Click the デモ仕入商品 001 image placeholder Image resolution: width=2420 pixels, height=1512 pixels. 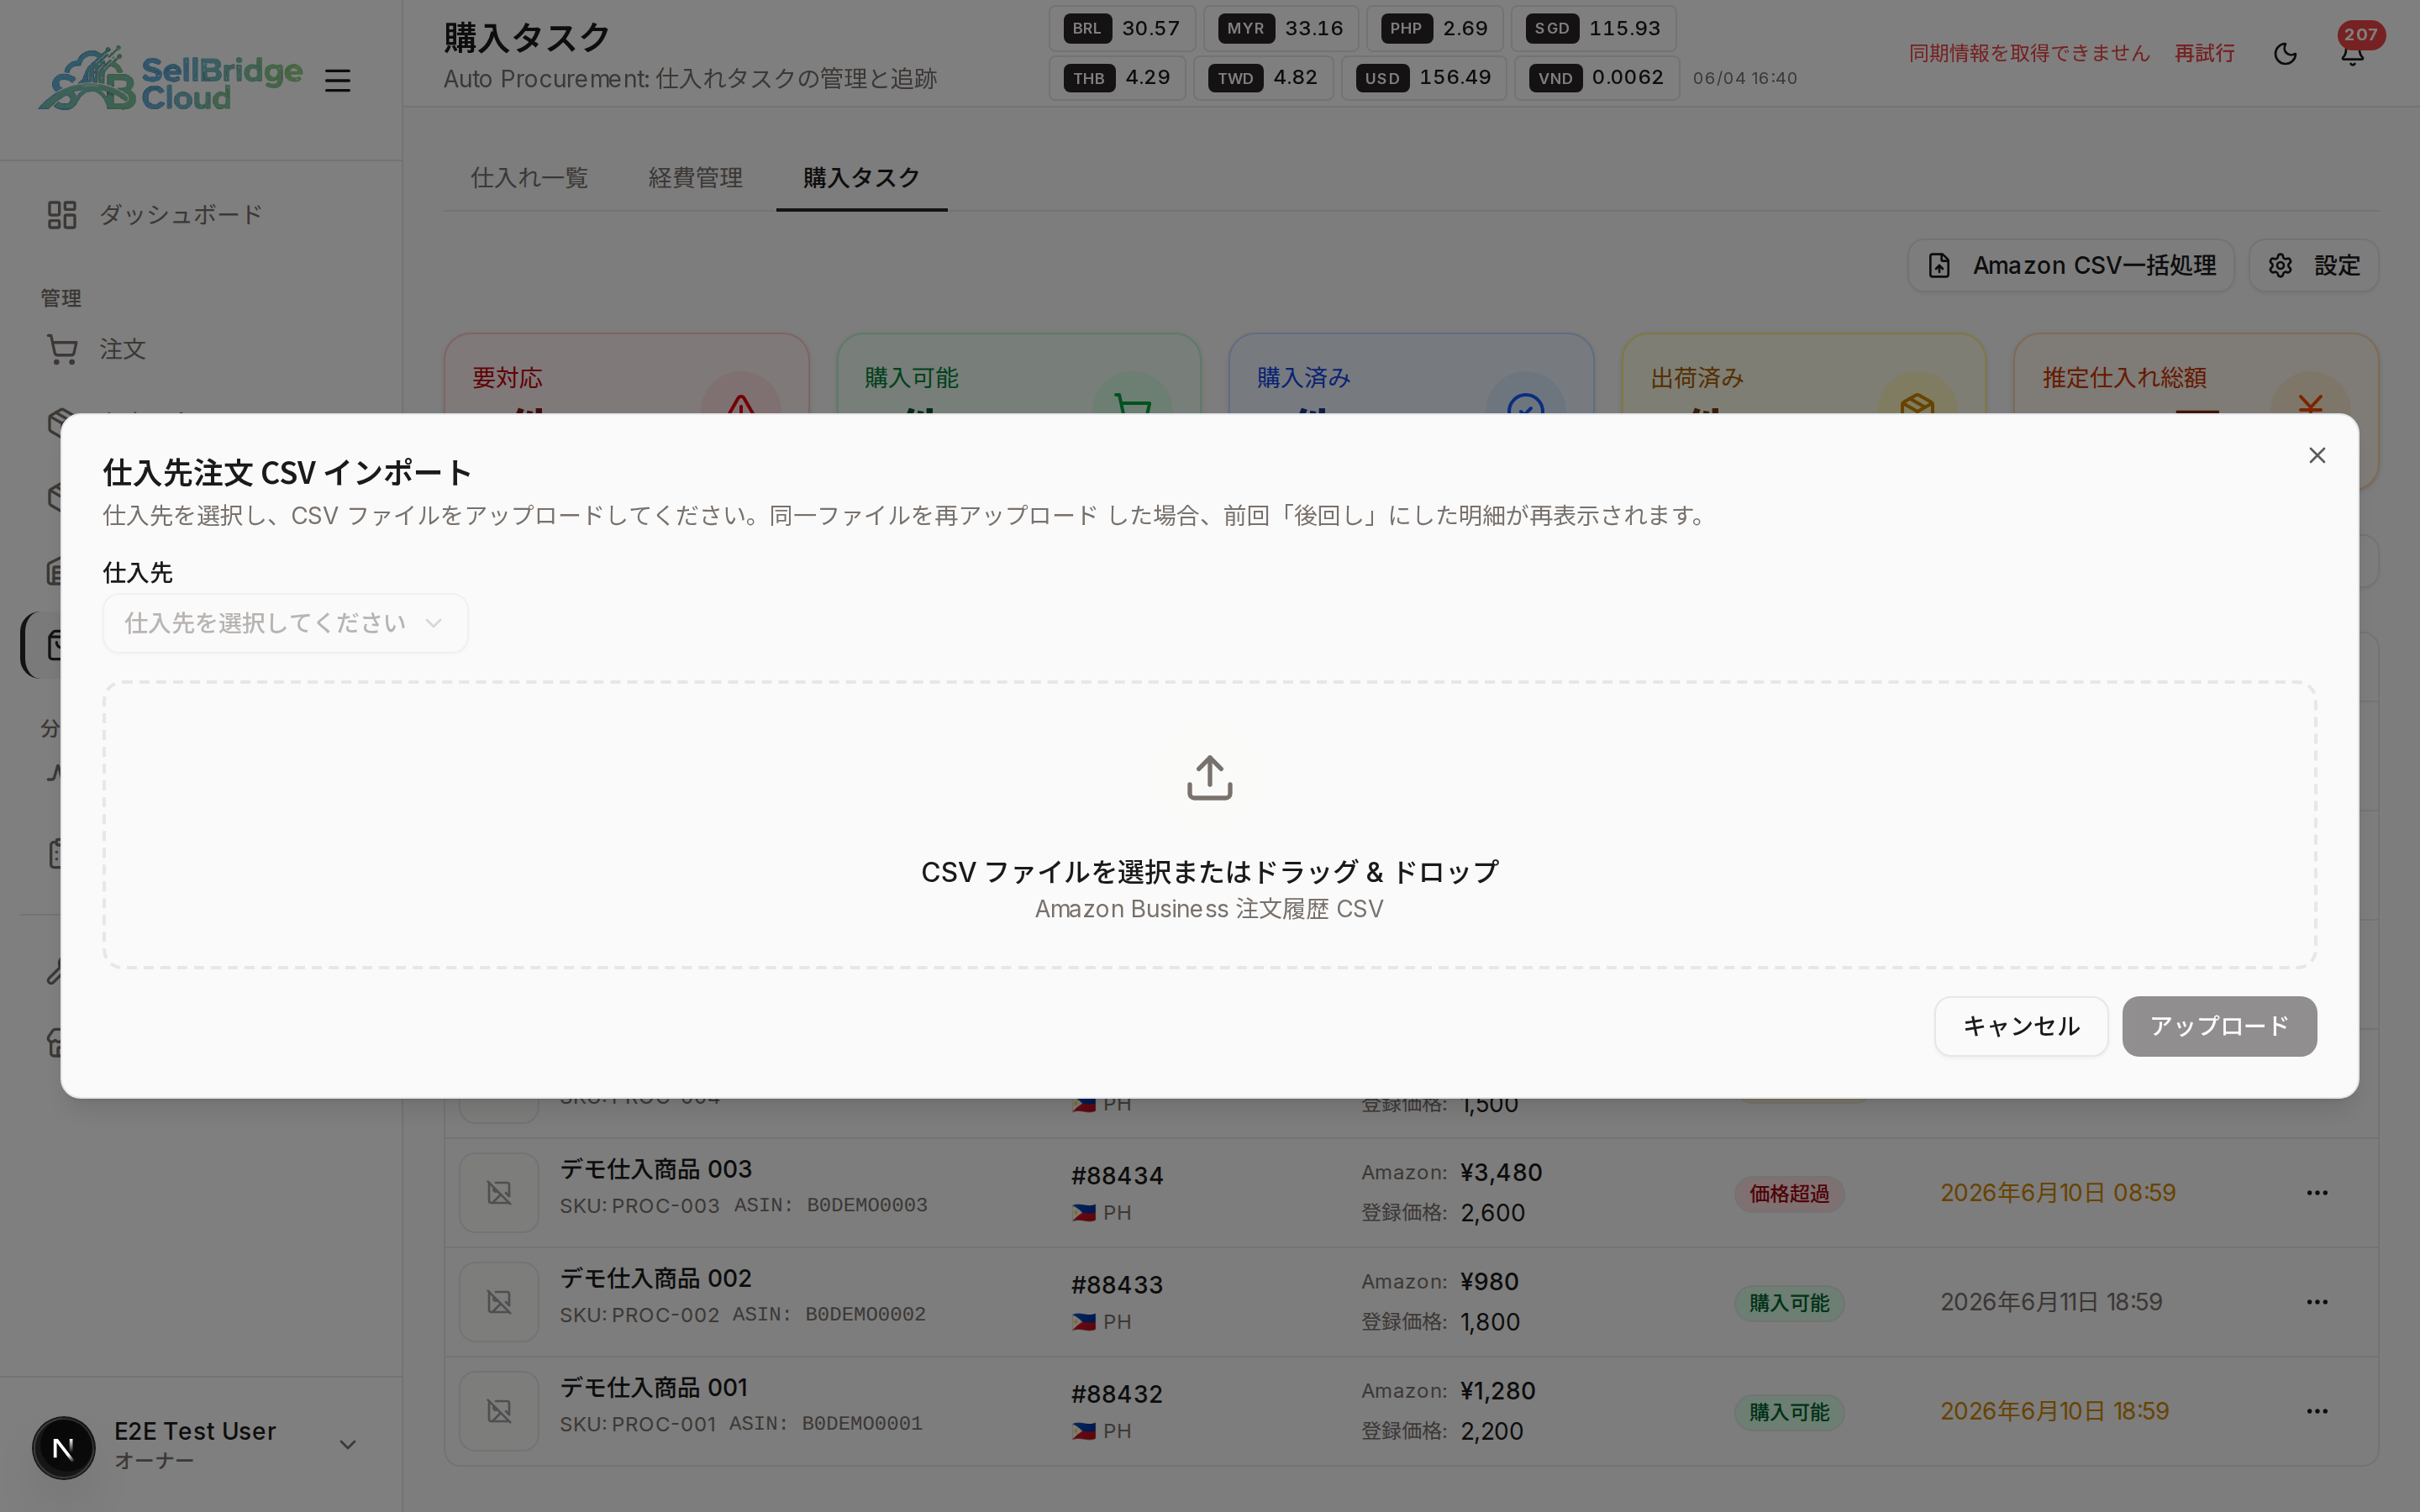499,1411
